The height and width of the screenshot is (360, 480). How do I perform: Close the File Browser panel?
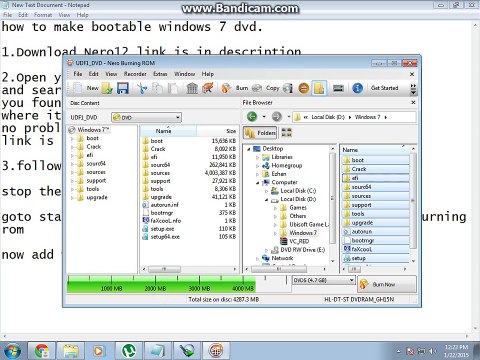click(413, 103)
